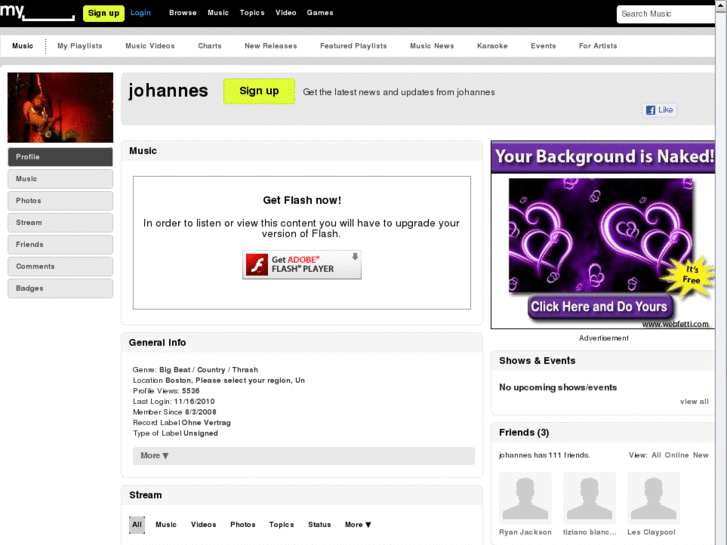Click view all in Shows & Events
This screenshot has height=545, width=727.
coord(694,402)
